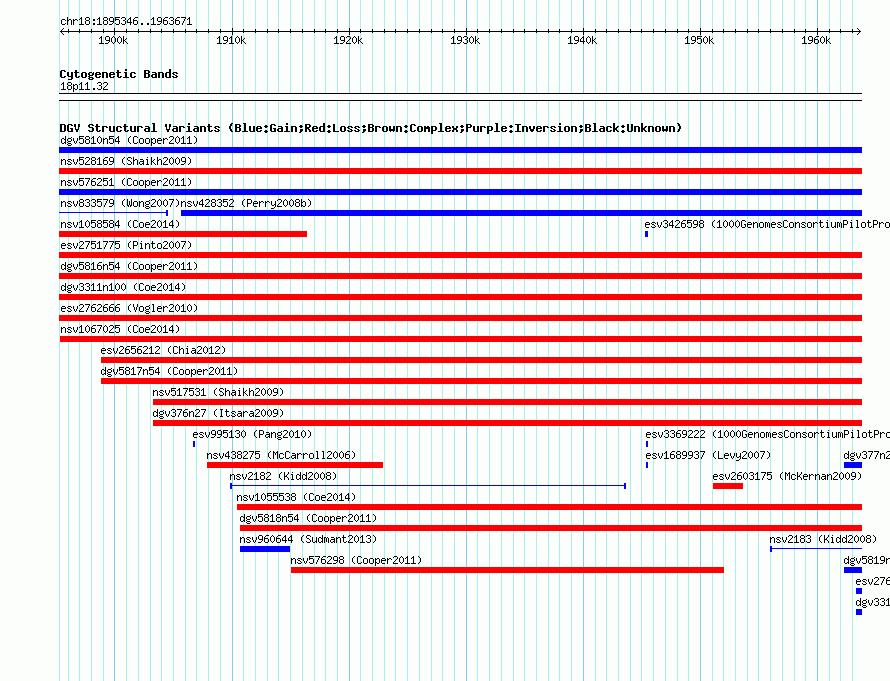Select the esv2762666 (Vogler2010) loss bar
This screenshot has height=681, width=890.
460,318
